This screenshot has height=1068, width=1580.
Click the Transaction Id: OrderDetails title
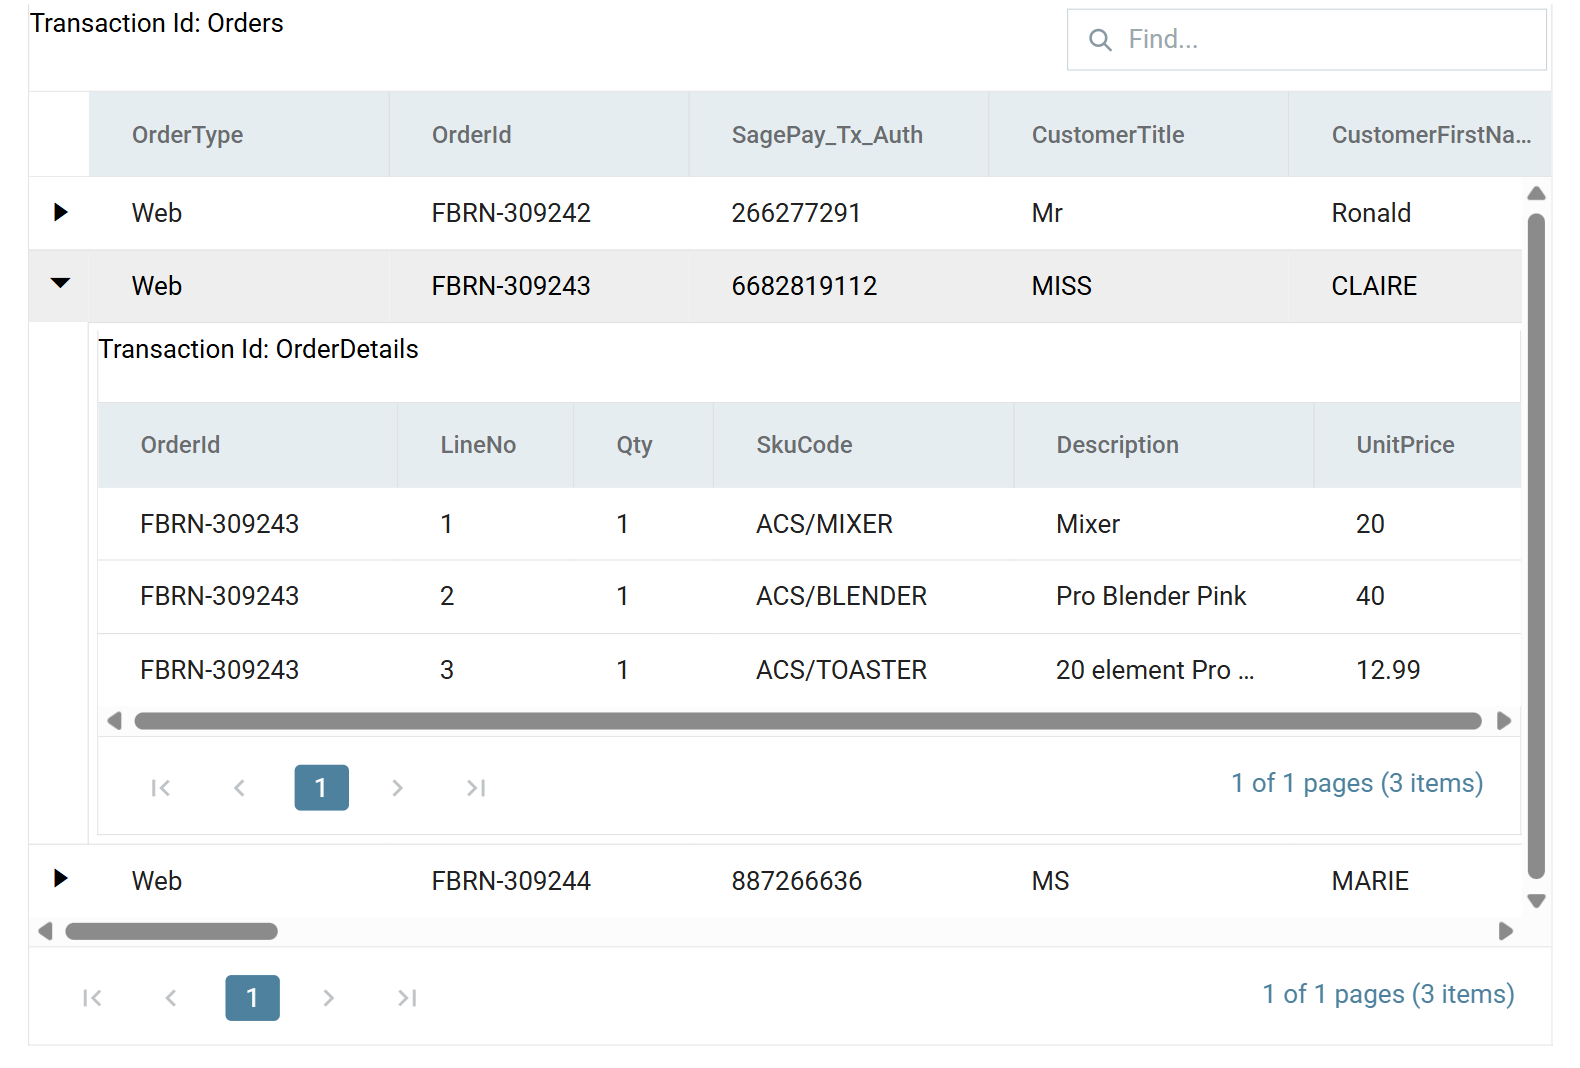coord(258,349)
